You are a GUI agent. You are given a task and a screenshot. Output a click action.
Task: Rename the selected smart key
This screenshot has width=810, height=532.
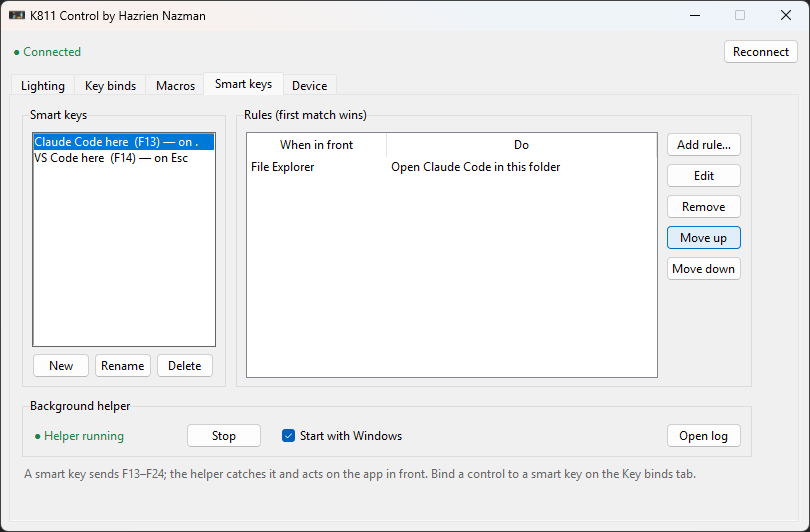pyautogui.click(x=122, y=366)
